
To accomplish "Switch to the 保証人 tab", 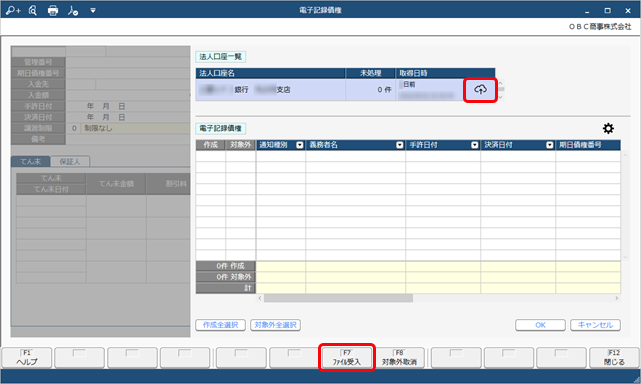I will 70,162.
